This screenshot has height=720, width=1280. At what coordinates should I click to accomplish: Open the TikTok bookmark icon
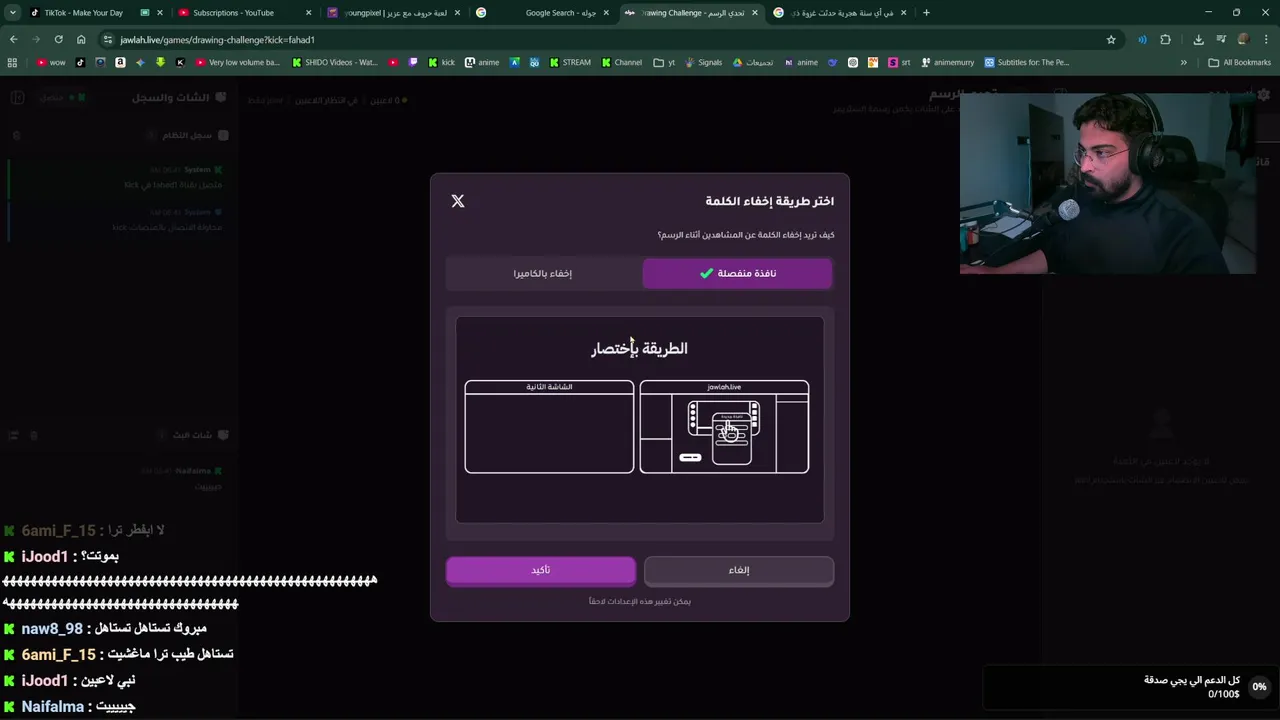click(x=81, y=62)
